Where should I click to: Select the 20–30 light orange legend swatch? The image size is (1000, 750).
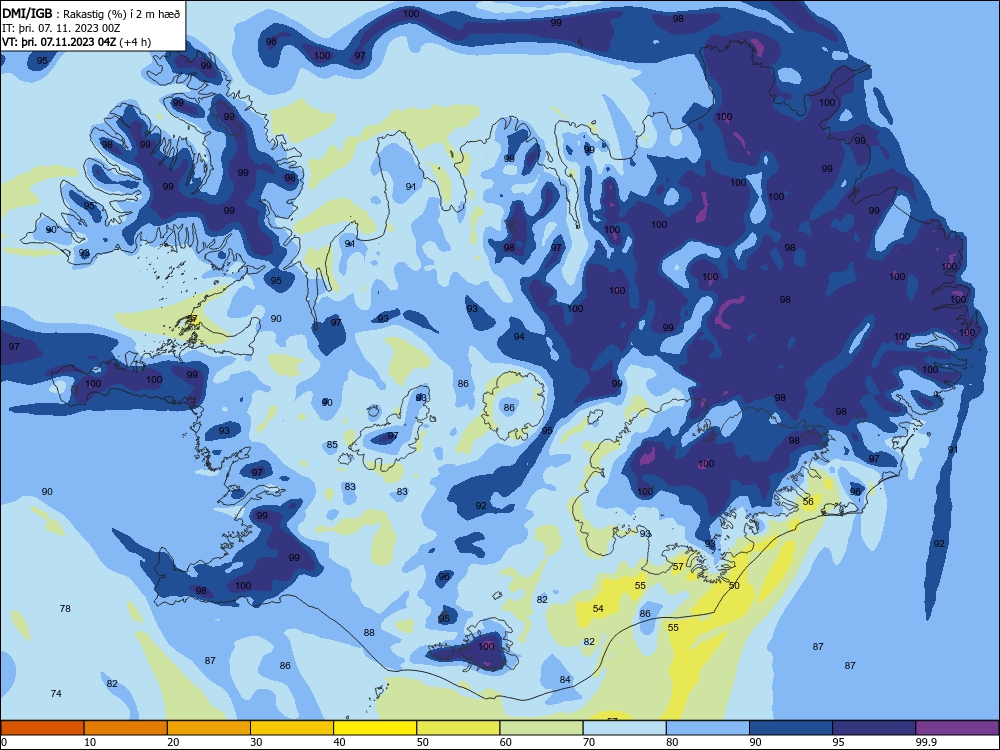tap(209, 728)
